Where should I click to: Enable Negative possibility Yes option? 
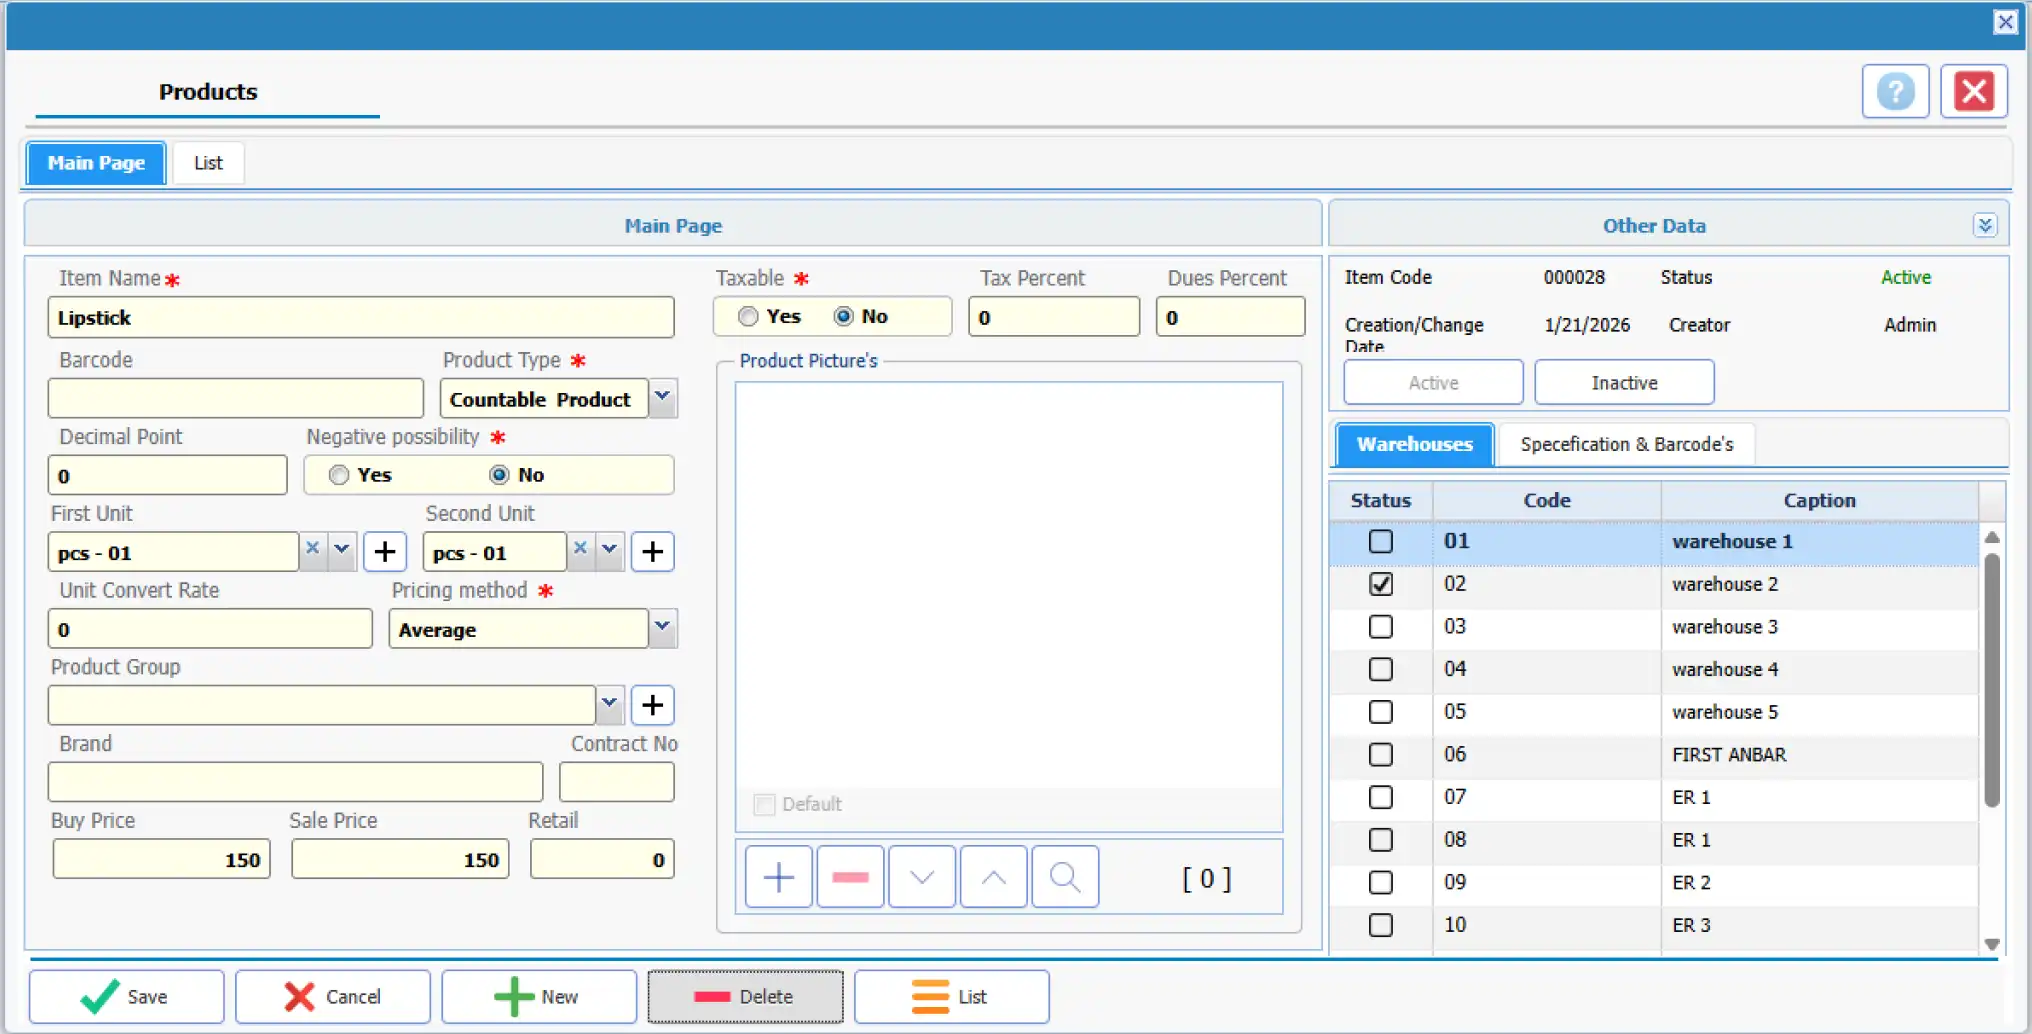click(339, 475)
